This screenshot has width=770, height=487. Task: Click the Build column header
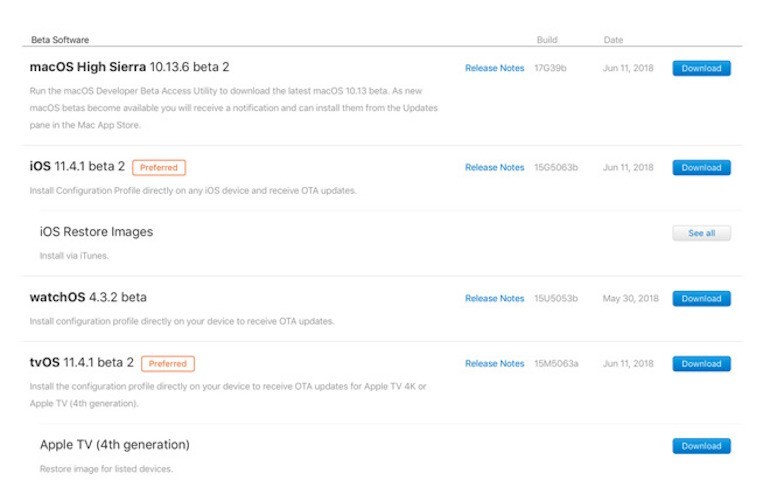tap(546, 40)
